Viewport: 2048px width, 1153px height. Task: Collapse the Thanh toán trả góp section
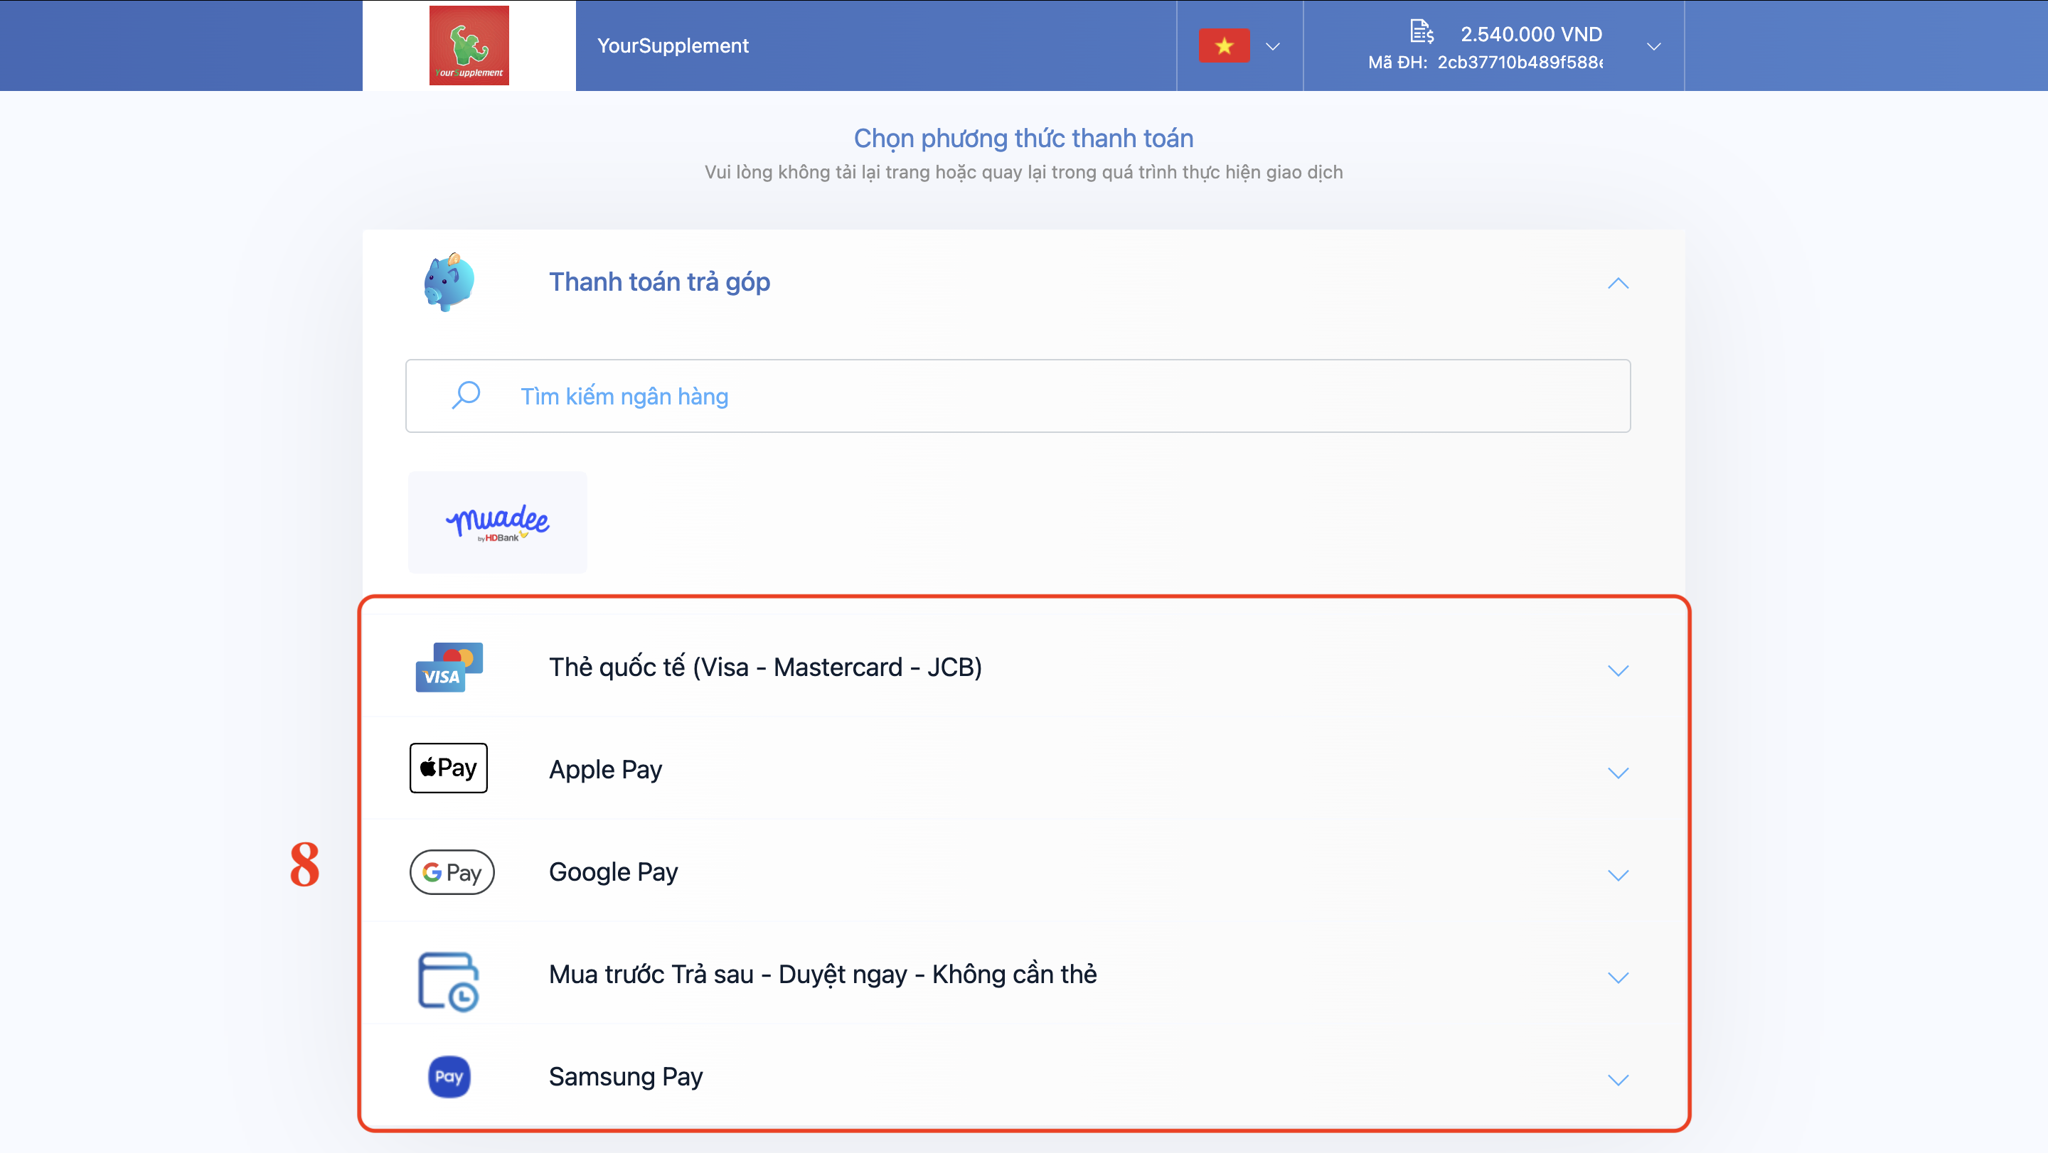(1618, 284)
